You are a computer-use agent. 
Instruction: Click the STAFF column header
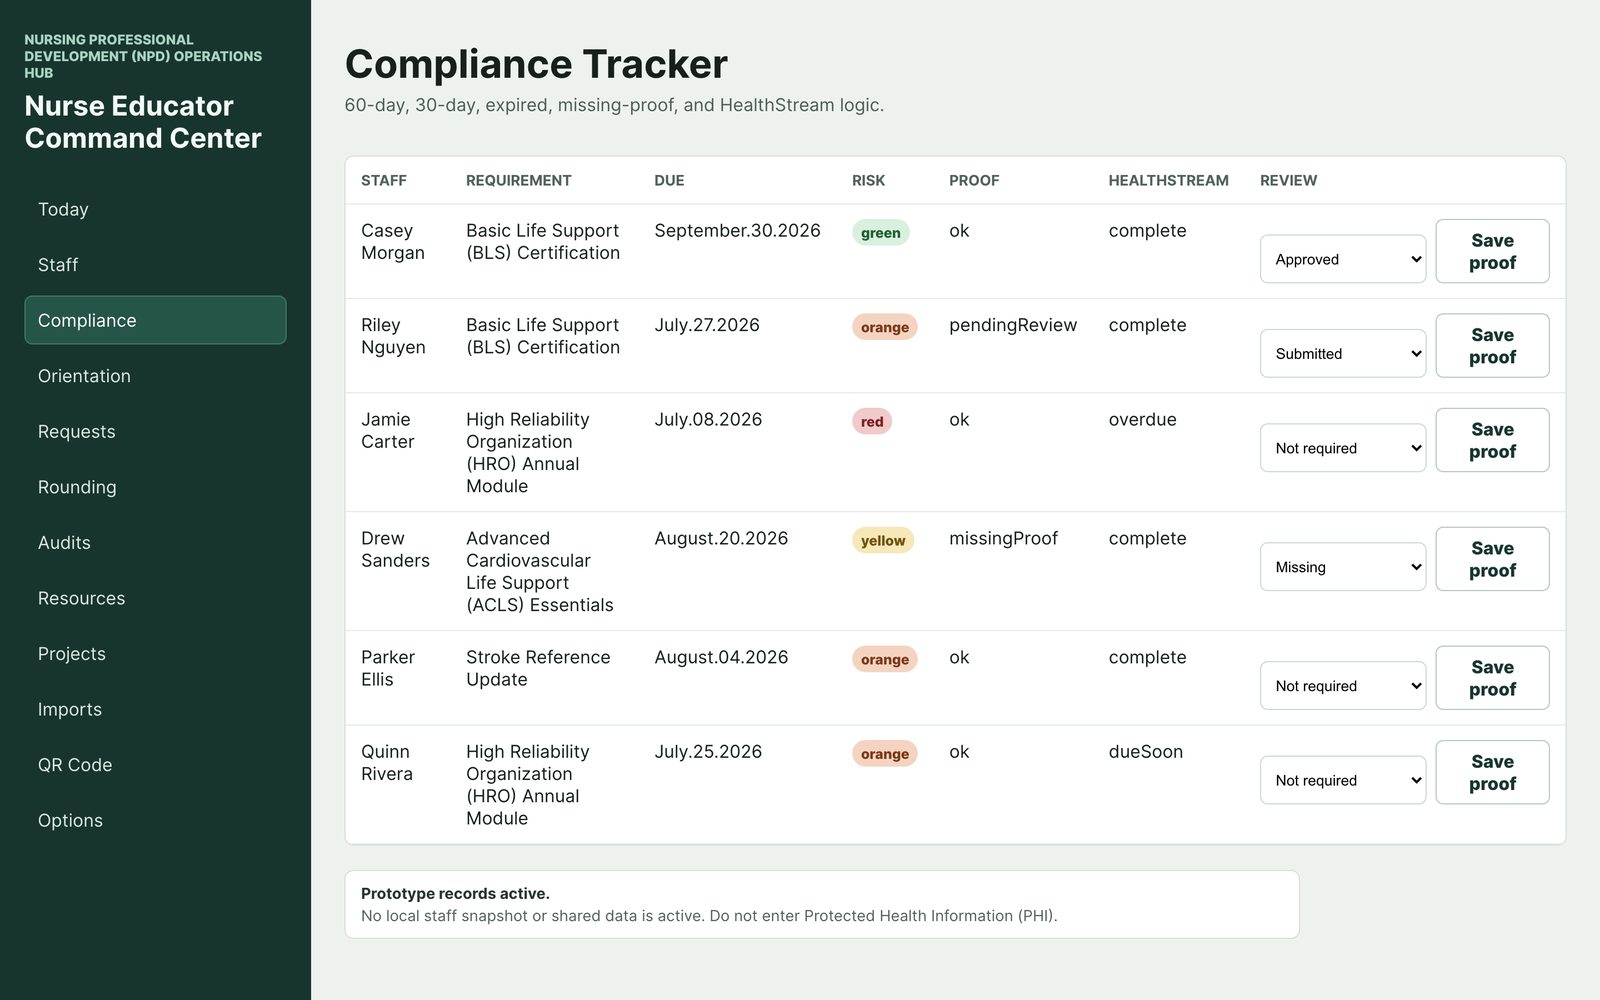coord(384,180)
